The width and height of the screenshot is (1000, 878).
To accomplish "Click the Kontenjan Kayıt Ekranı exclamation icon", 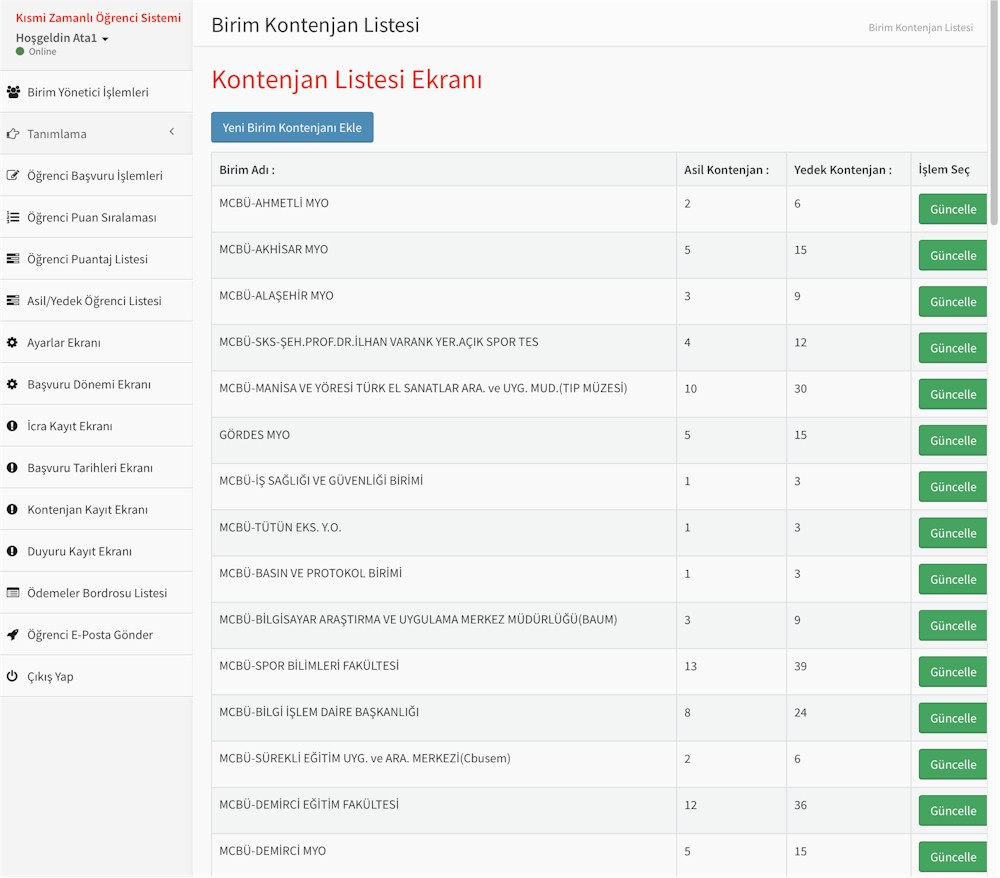I will (12, 509).
